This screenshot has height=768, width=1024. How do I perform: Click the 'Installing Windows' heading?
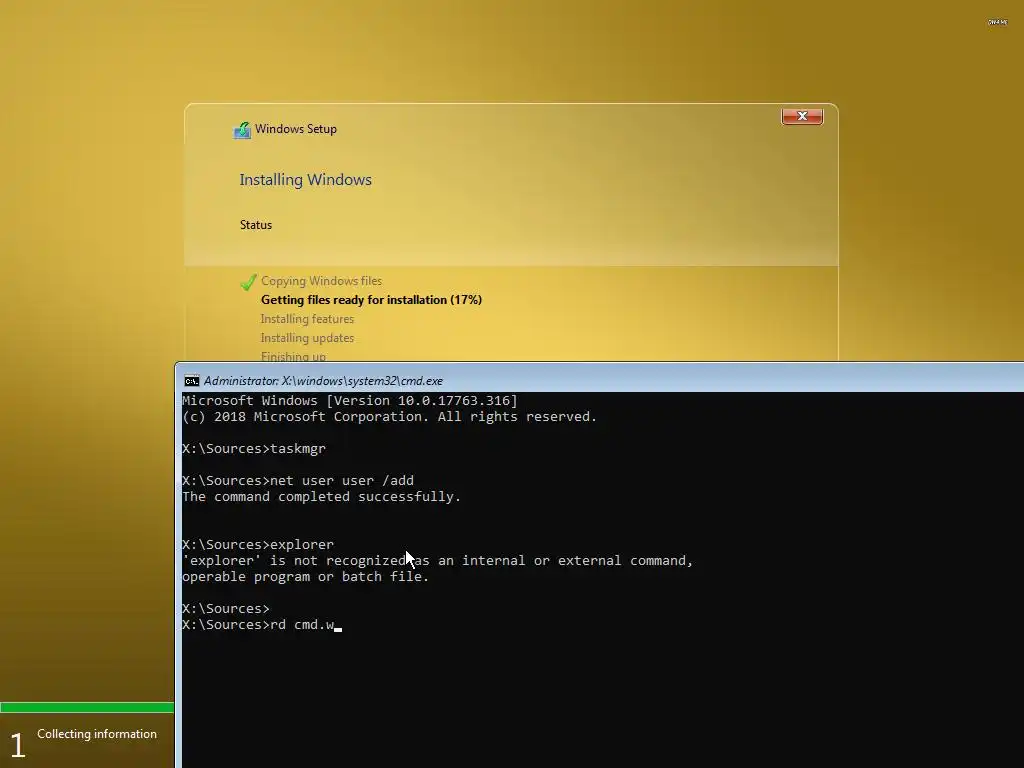[x=305, y=180]
